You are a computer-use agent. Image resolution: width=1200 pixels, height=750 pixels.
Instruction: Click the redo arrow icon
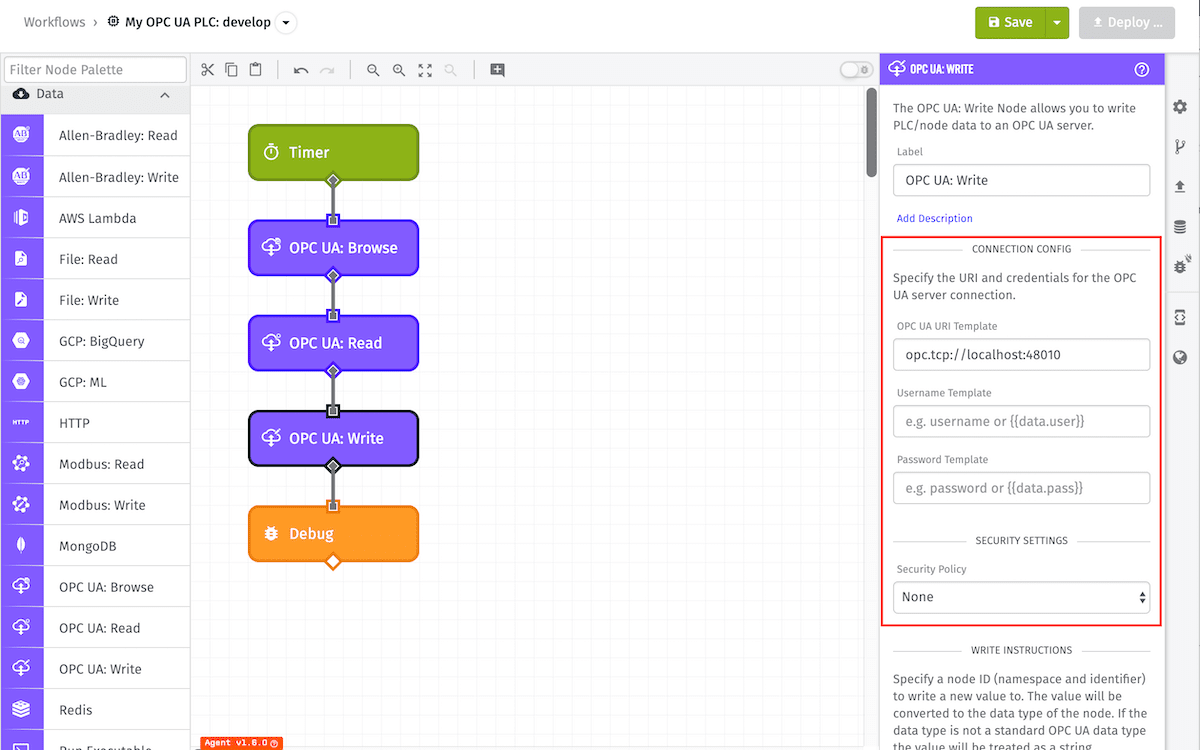[327, 70]
